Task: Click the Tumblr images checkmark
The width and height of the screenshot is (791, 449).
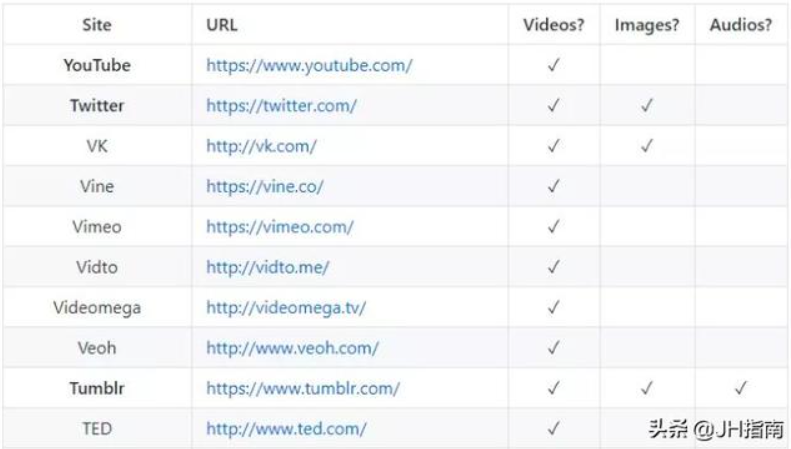Action: tap(647, 388)
